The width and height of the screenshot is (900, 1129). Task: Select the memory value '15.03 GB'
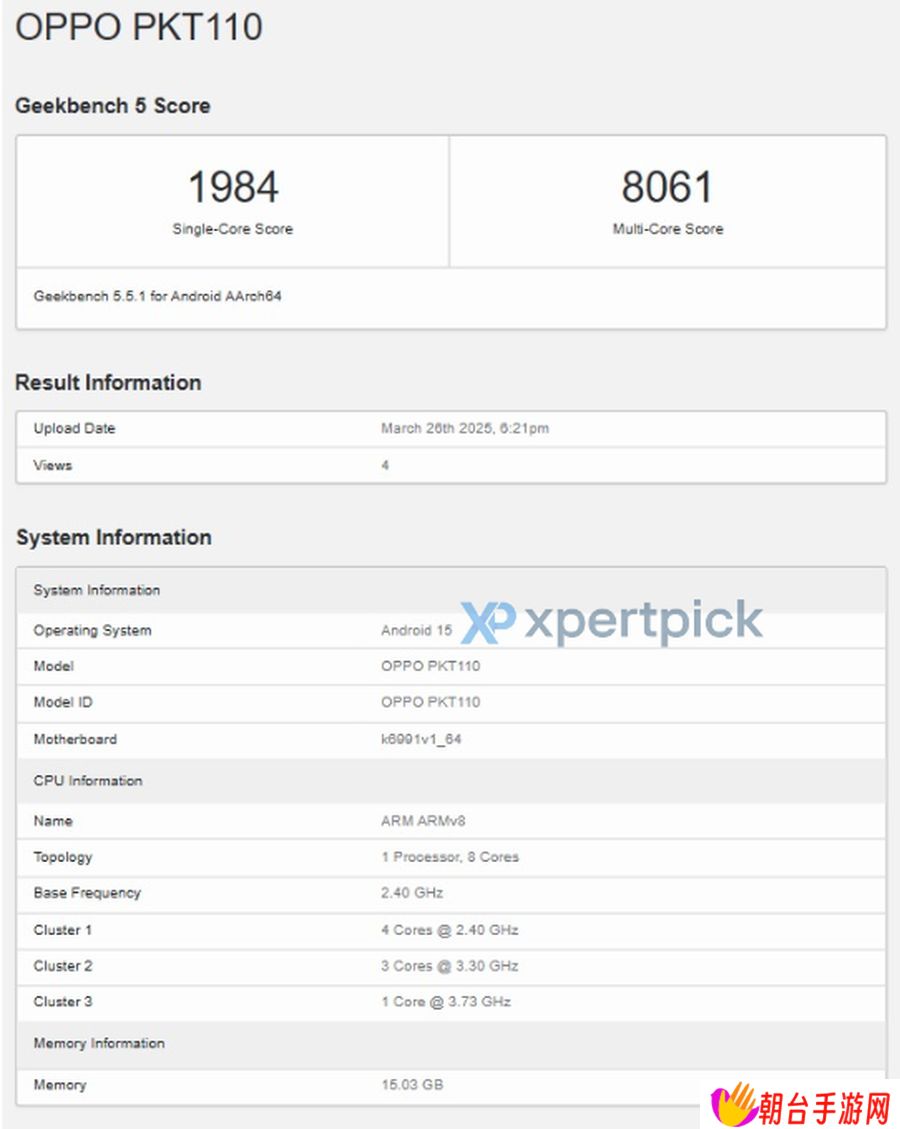(412, 1085)
